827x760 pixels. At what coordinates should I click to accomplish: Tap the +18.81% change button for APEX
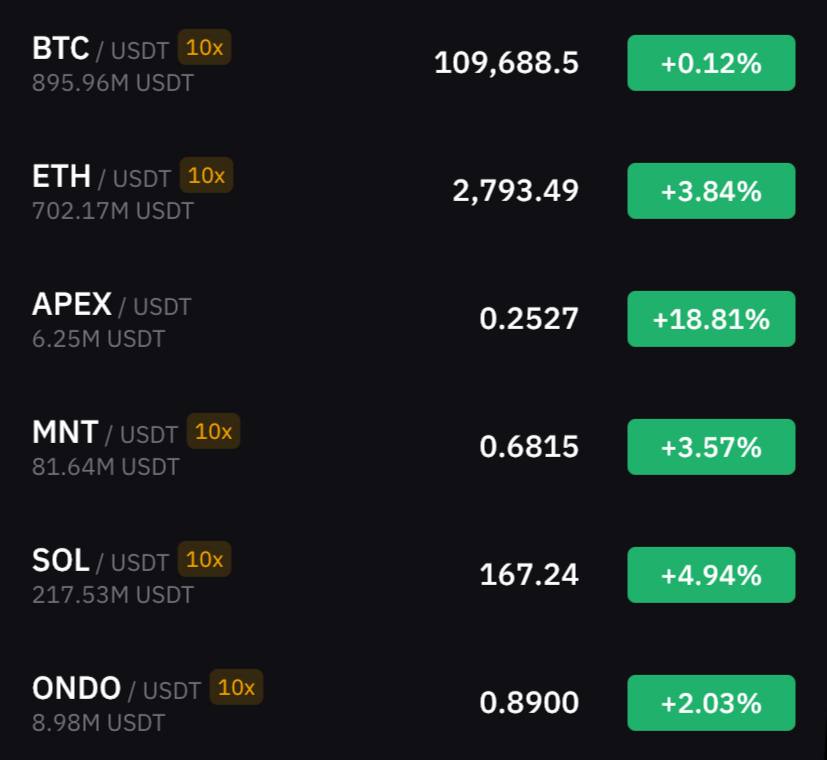711,319
